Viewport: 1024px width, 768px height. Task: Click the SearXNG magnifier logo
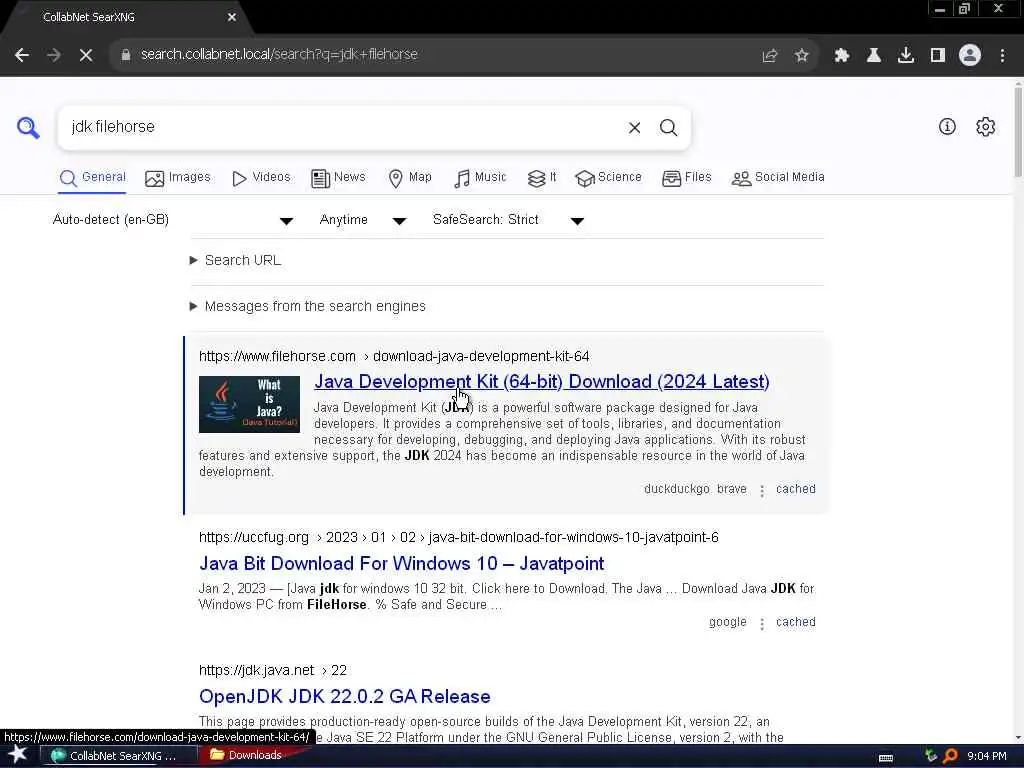28,127
